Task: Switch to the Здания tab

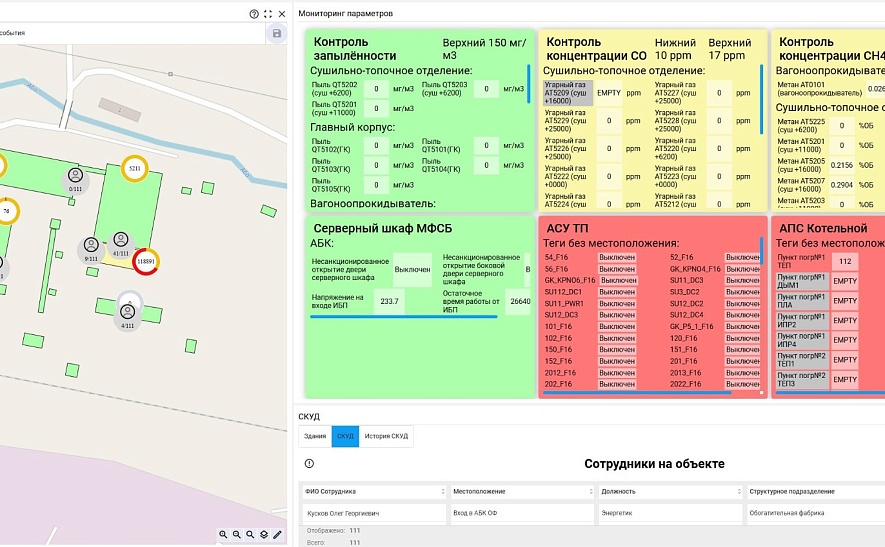Action: 315,436
